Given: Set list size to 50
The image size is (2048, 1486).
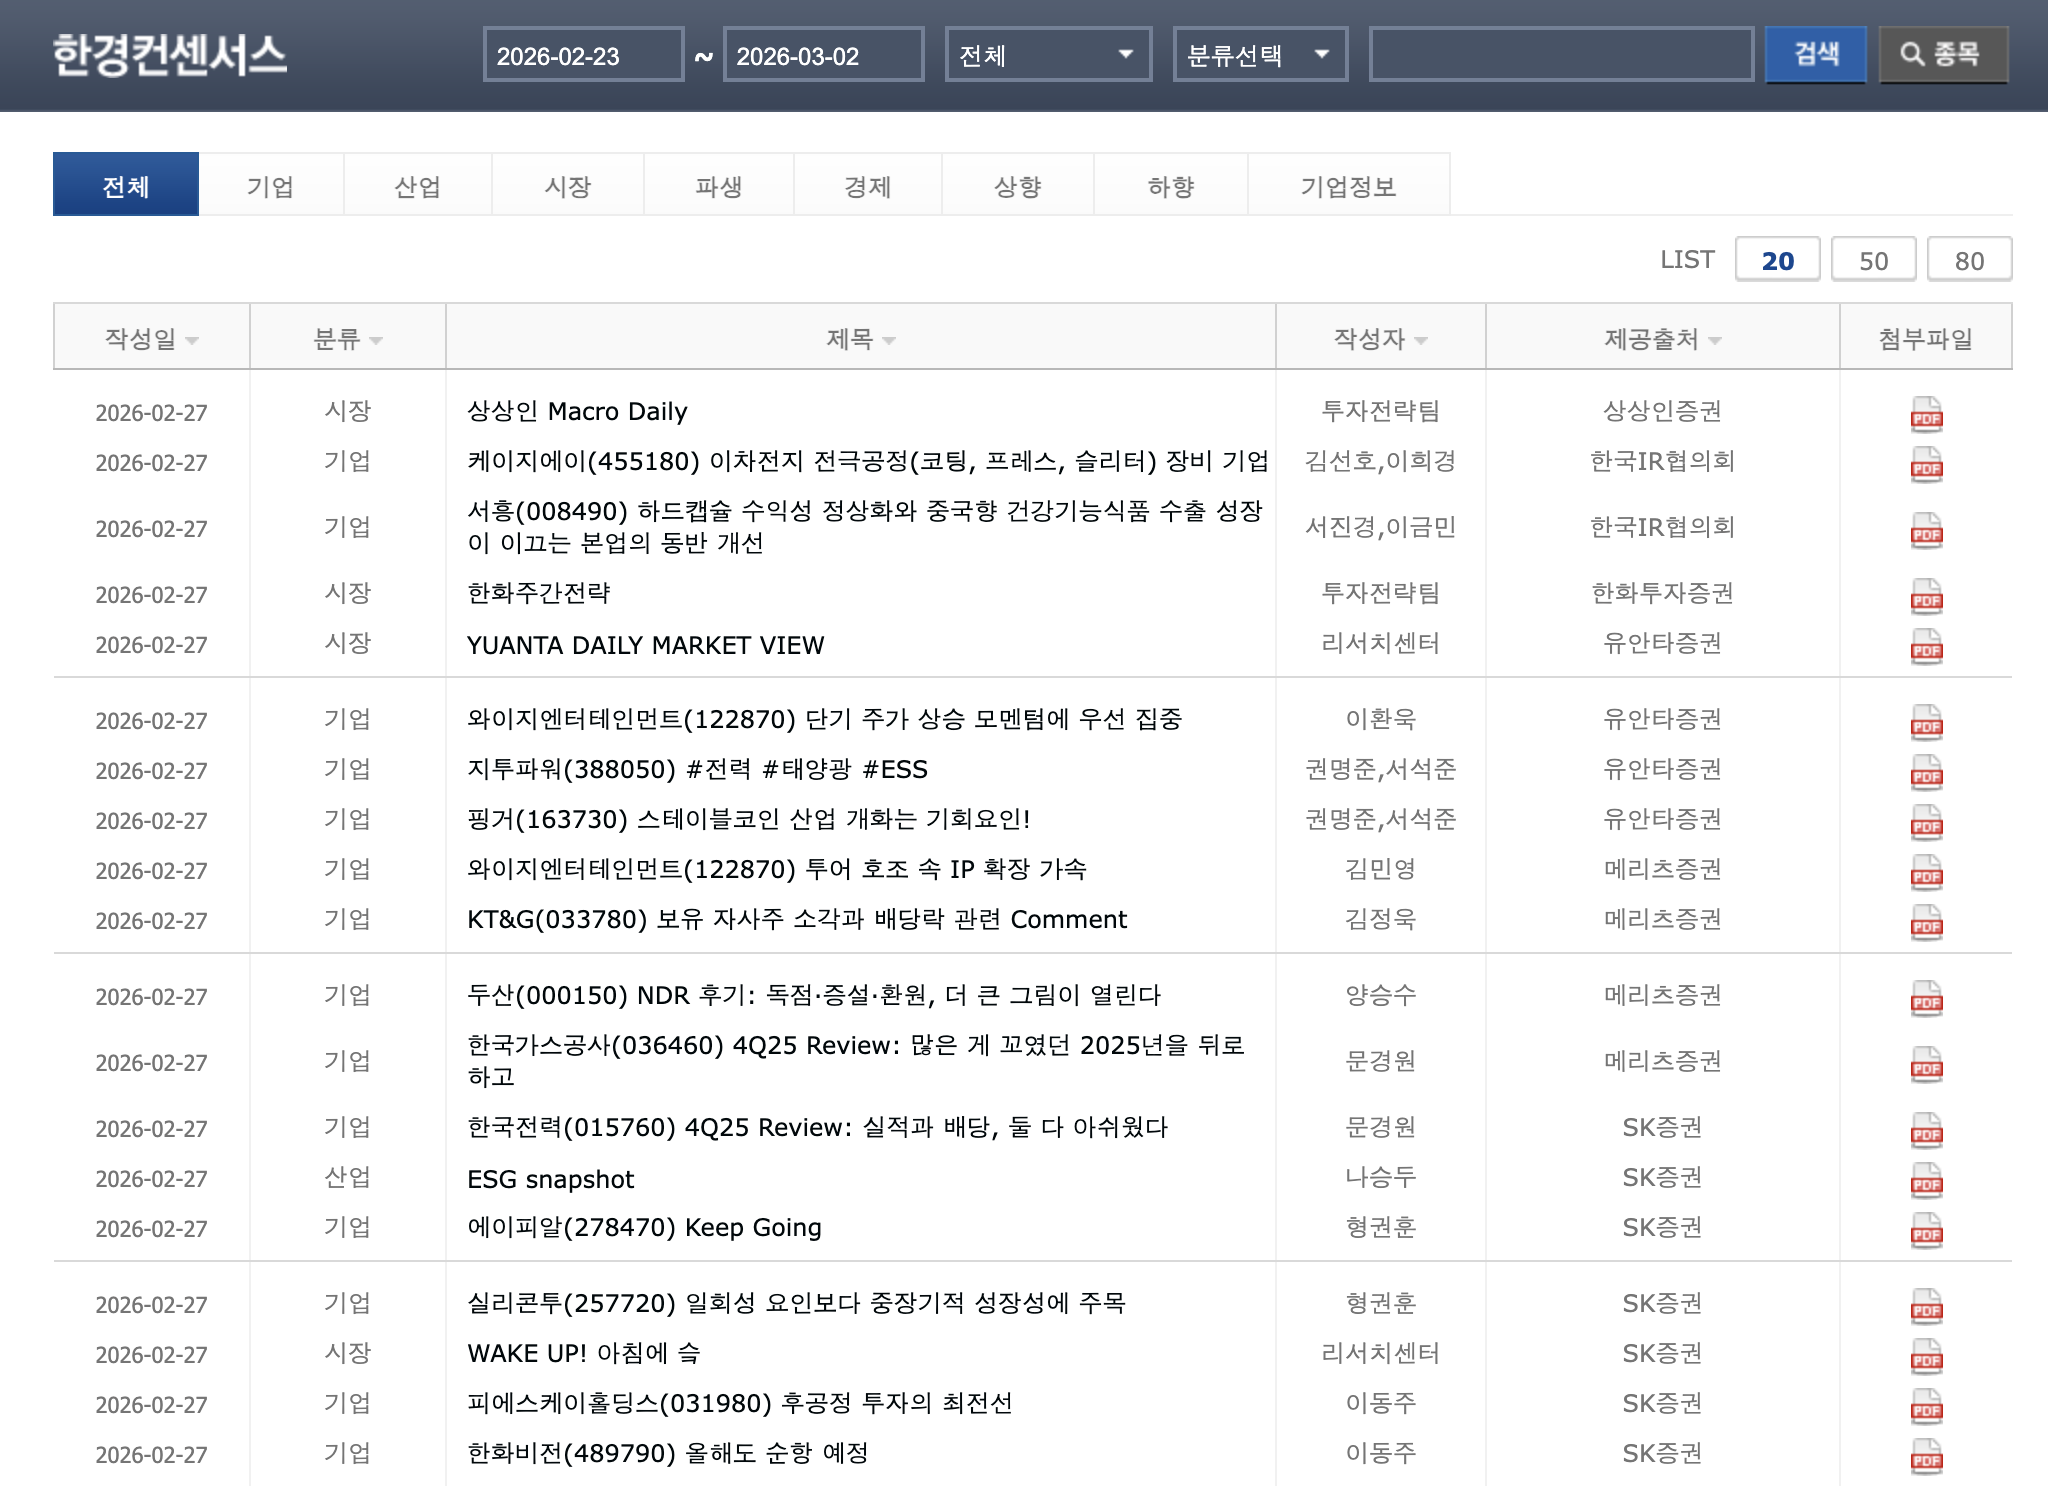Looking at the screenshot, I should point(1873,259).
